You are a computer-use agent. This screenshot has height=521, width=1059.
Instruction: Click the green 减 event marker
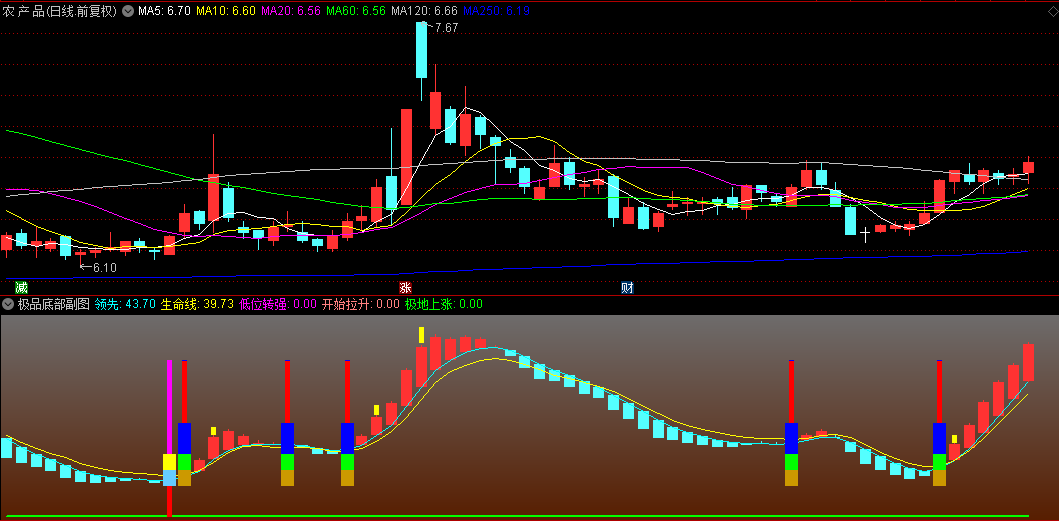pyautogui.click(x=22, y=287)
